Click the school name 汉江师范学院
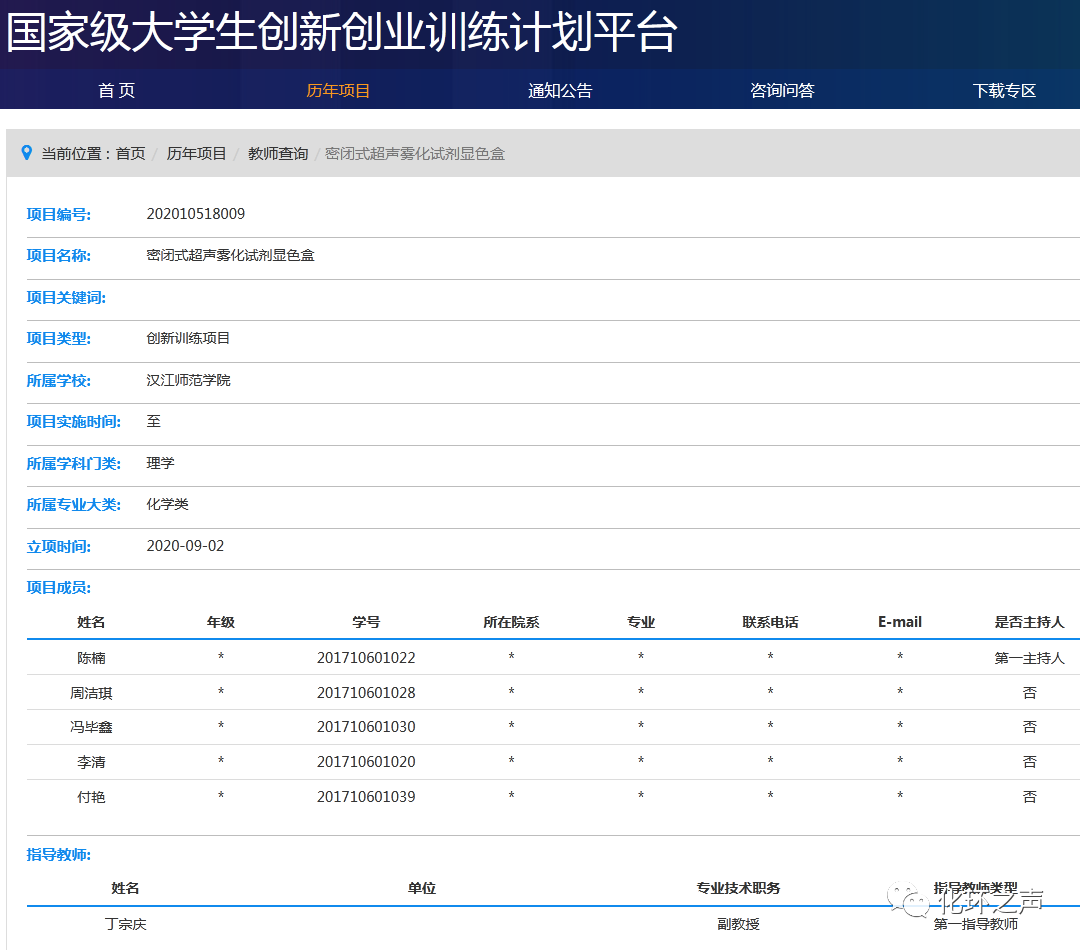This screenshot has width=1080, height=950. tap(188, 380)
